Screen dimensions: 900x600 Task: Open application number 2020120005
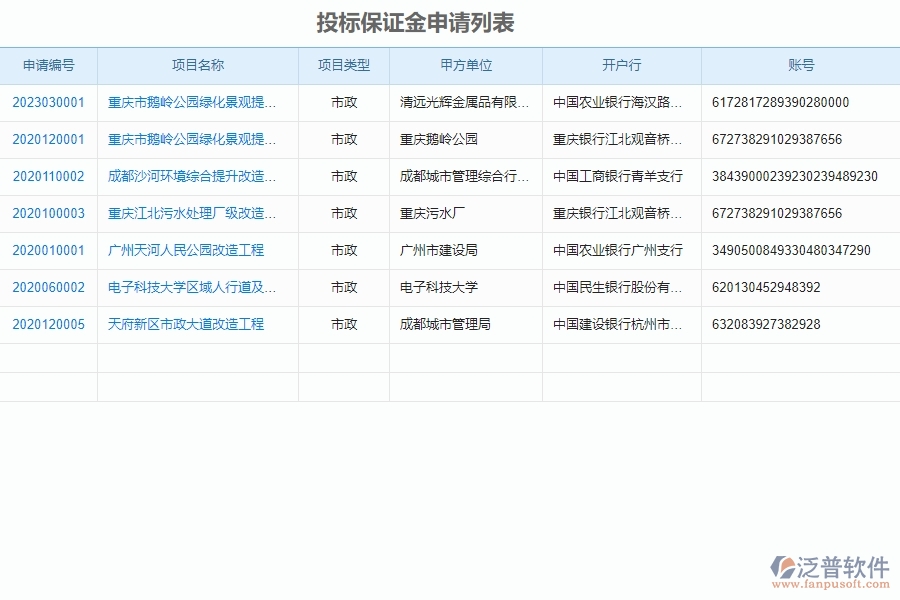(48, 325)
